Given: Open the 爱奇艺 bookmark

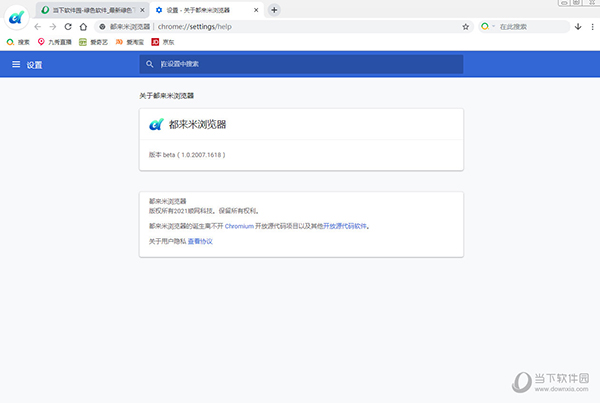Looking at the screenshot, I should coord(93,42).
